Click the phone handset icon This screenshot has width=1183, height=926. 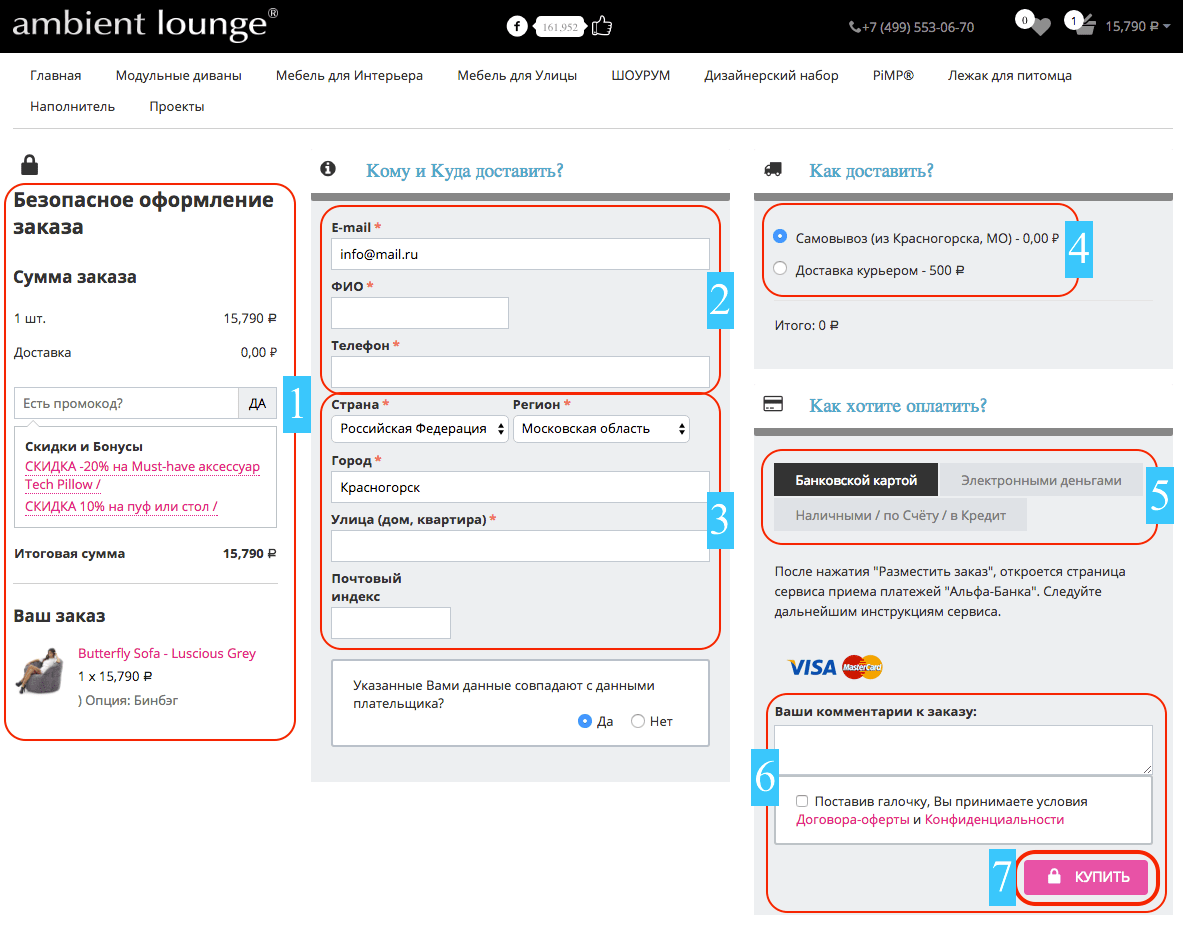pos(855,27)
